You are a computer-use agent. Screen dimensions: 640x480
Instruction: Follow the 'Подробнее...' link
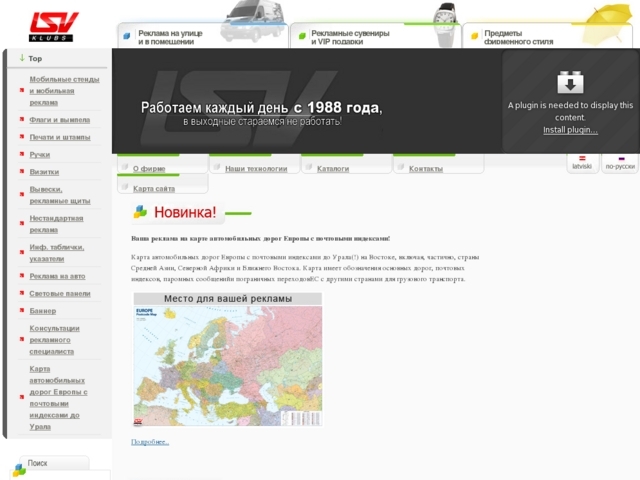(x=150, y=442)
